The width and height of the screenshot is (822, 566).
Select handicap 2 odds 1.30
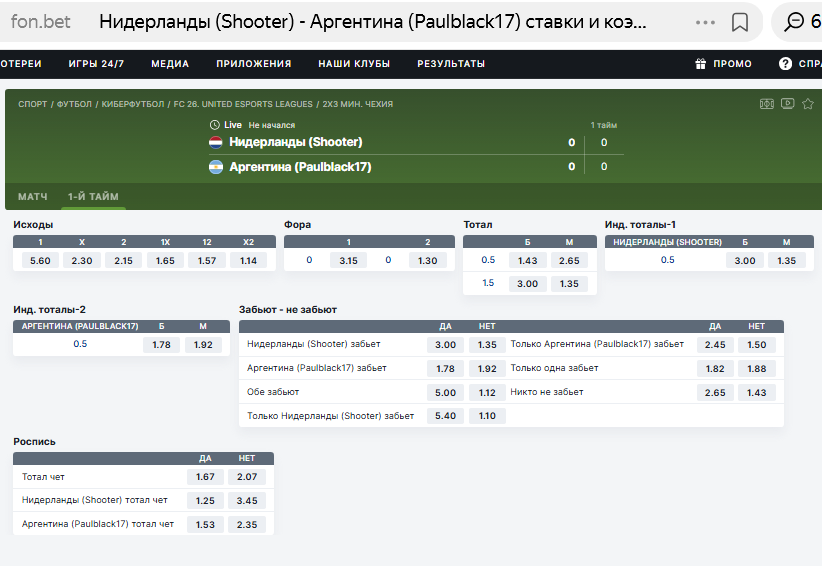427,260
